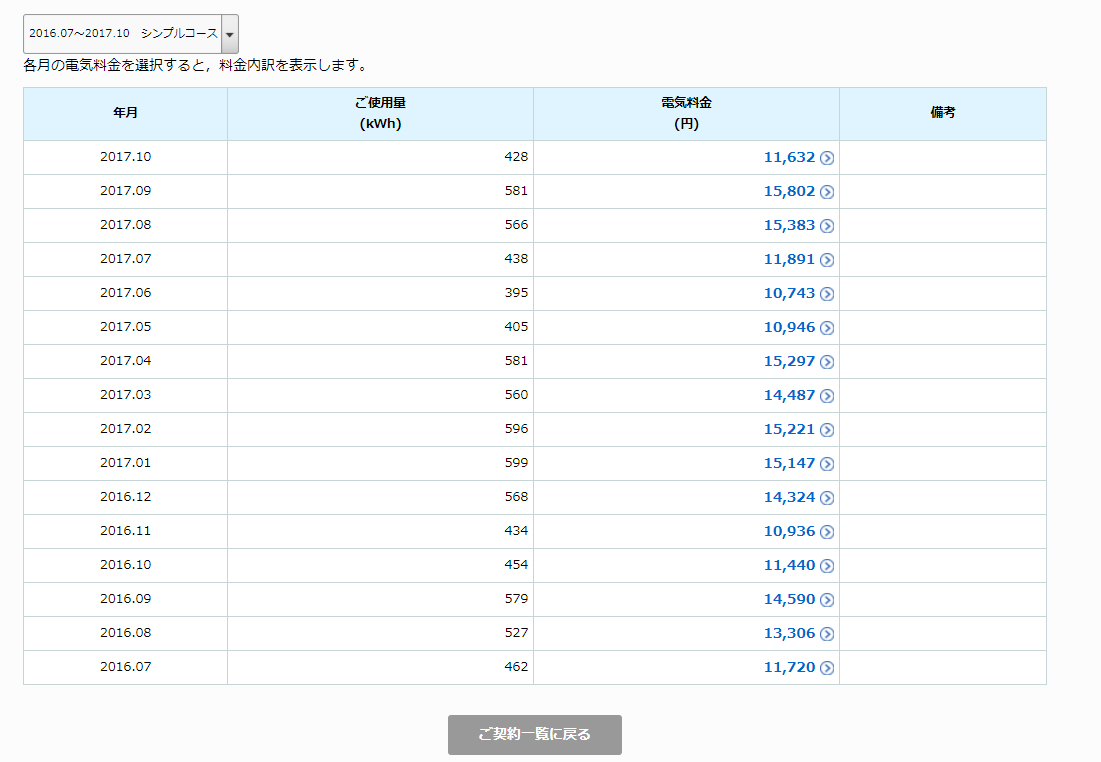
Task: Open the 10,946 yen bill for 2017.05
Action: [789, 327]
